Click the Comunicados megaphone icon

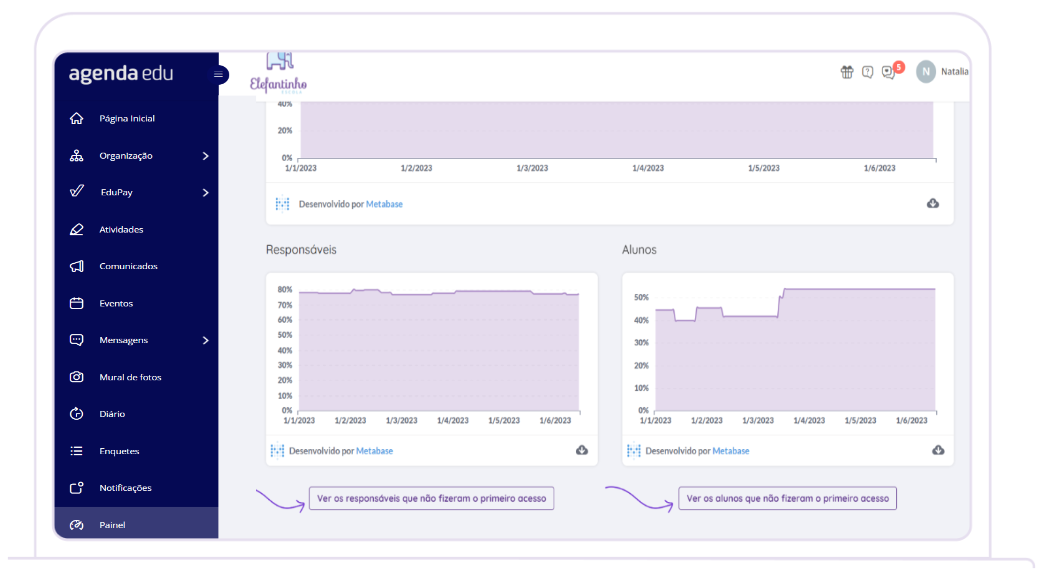coord(77,266)
